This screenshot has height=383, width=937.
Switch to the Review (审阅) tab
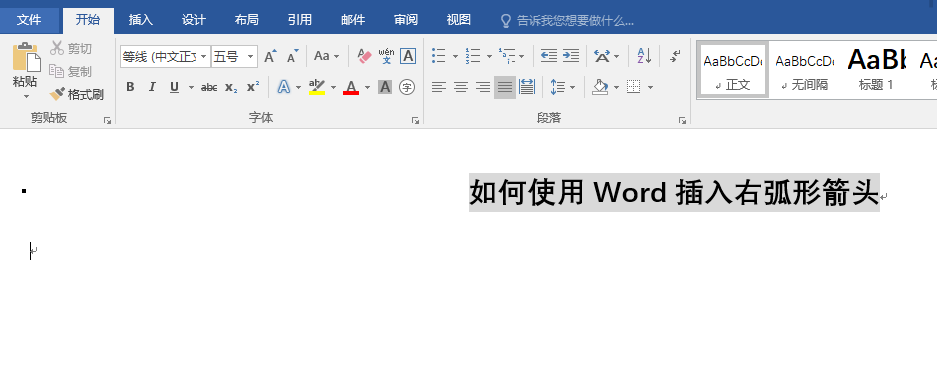[x=406, y=20]
